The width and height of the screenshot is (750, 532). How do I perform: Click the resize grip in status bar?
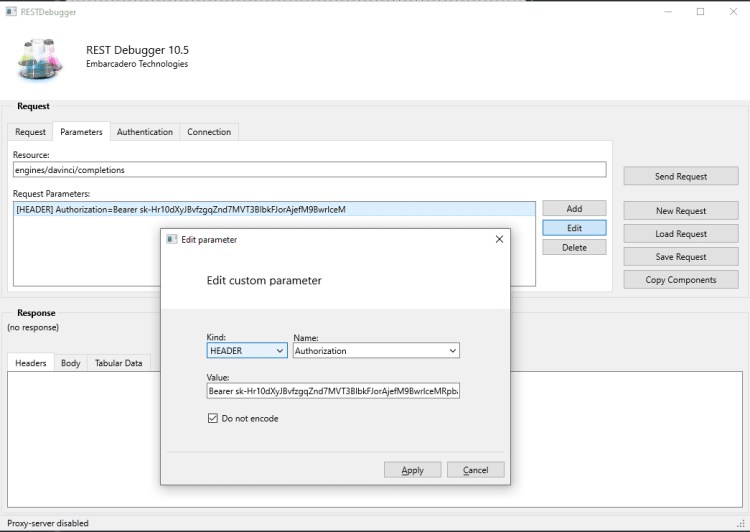741,524
